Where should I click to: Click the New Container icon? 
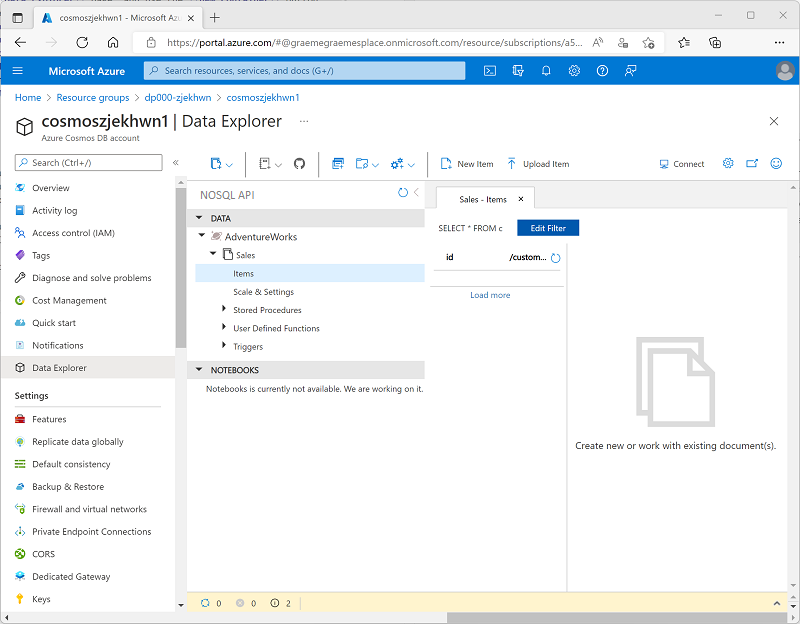pyautogui.click(x=338, y=164)
